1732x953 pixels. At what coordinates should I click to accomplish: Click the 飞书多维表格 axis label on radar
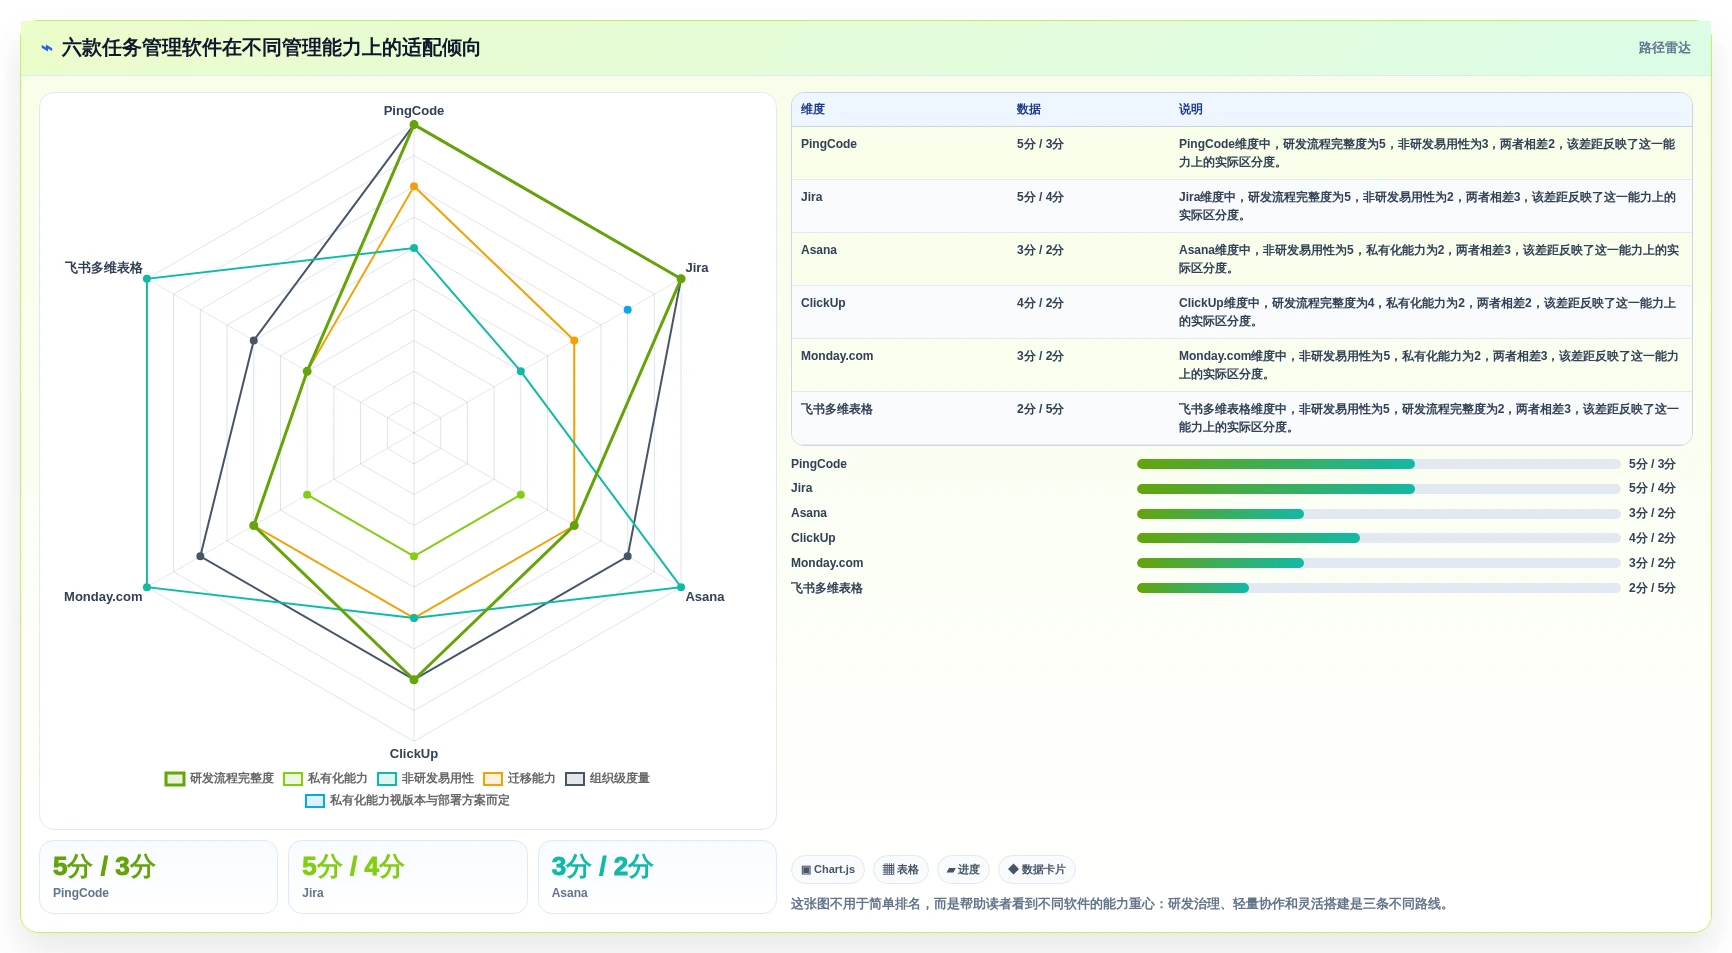point(104,268)
